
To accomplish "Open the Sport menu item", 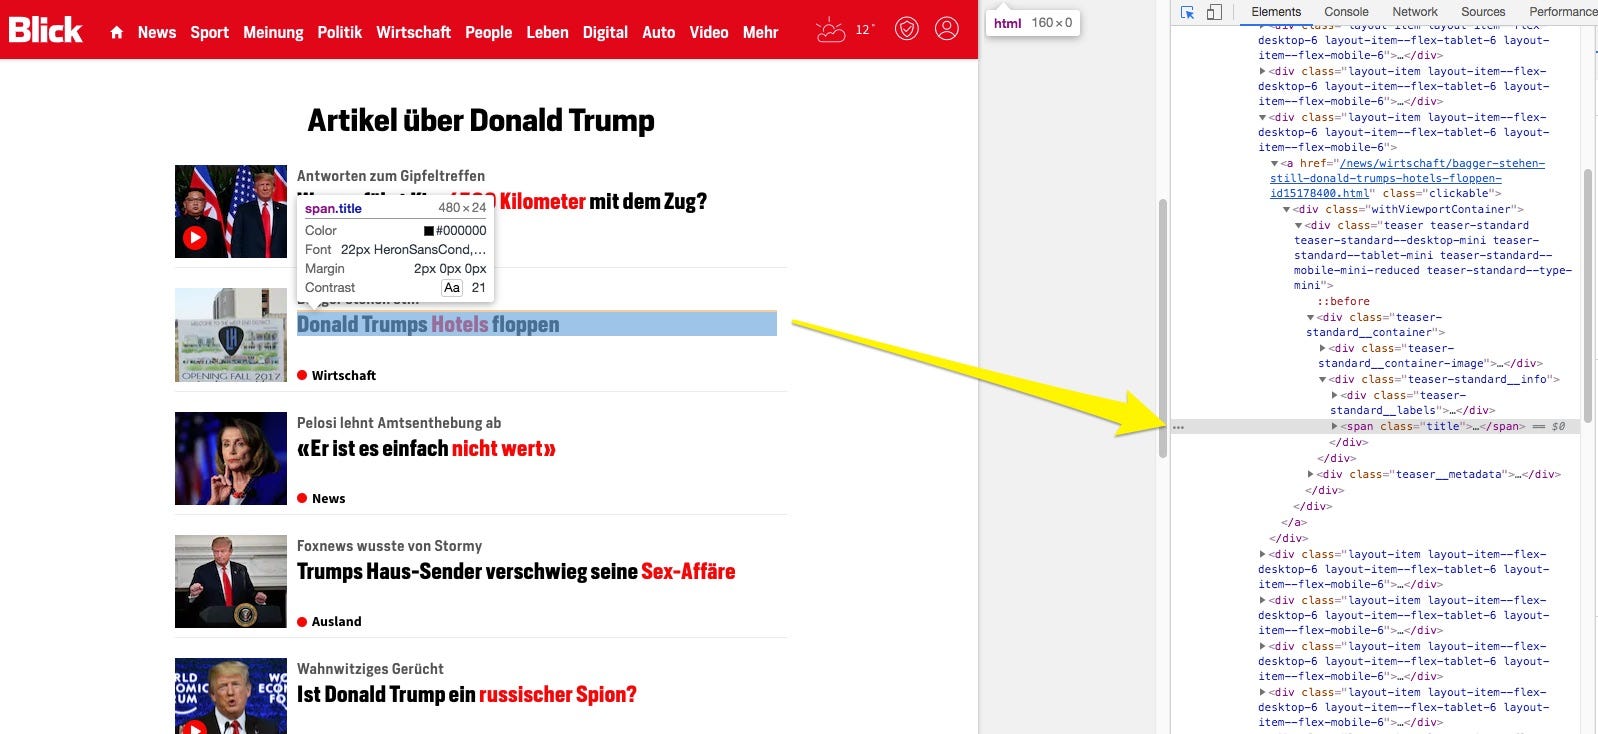I will pos(210,32).
